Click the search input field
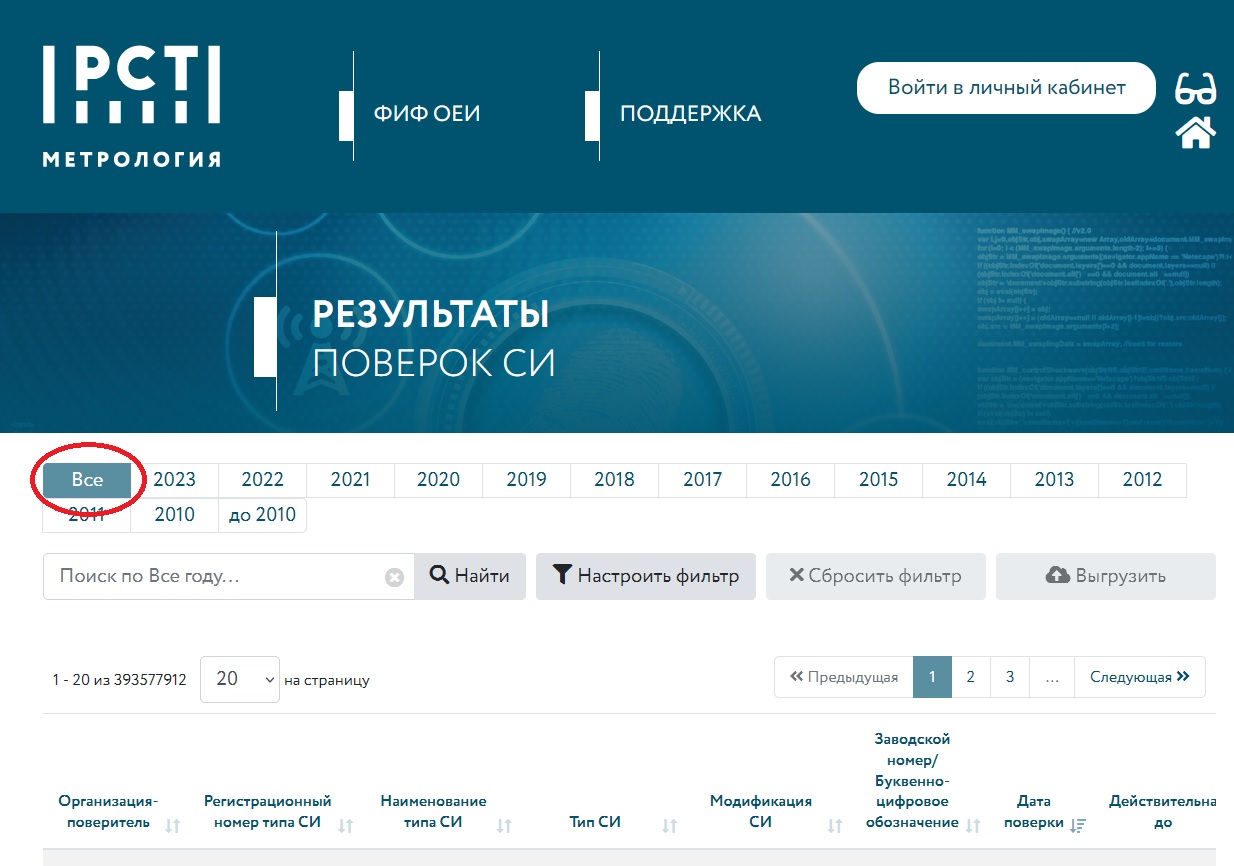 [x=215, y=577]
